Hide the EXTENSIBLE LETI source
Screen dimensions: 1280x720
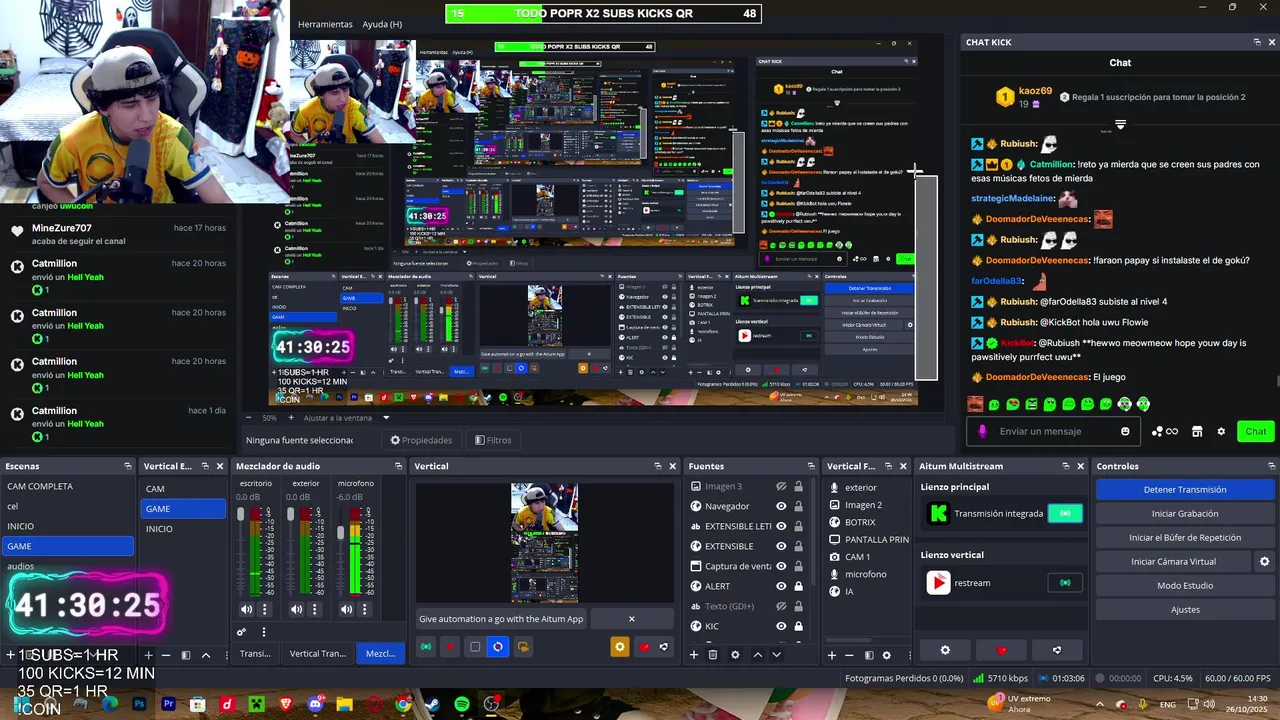[781, 526]
